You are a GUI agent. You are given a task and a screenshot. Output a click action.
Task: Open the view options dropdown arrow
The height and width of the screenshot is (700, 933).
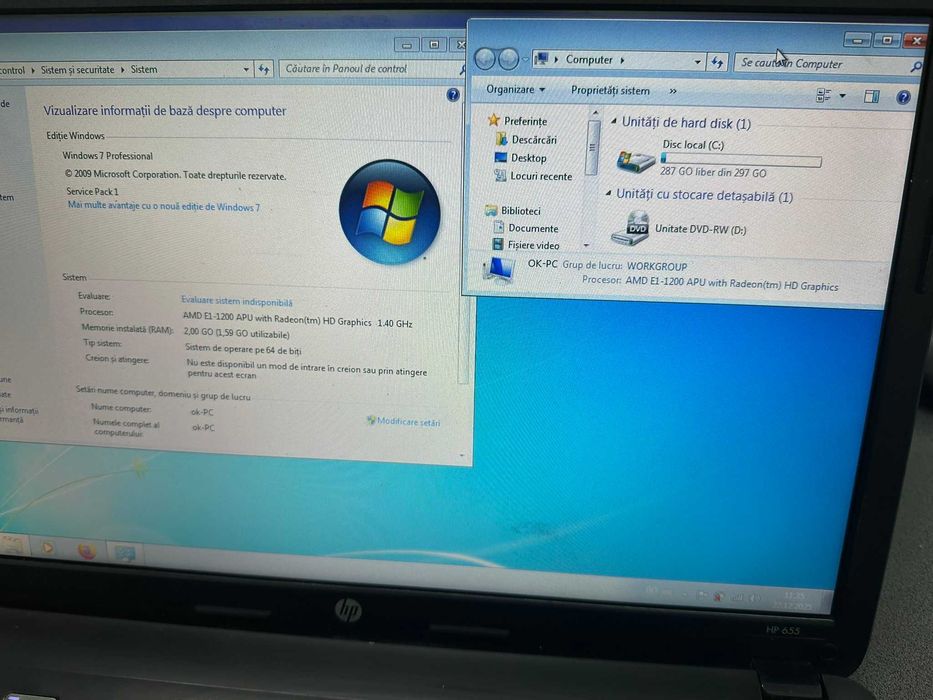(843, 95)
